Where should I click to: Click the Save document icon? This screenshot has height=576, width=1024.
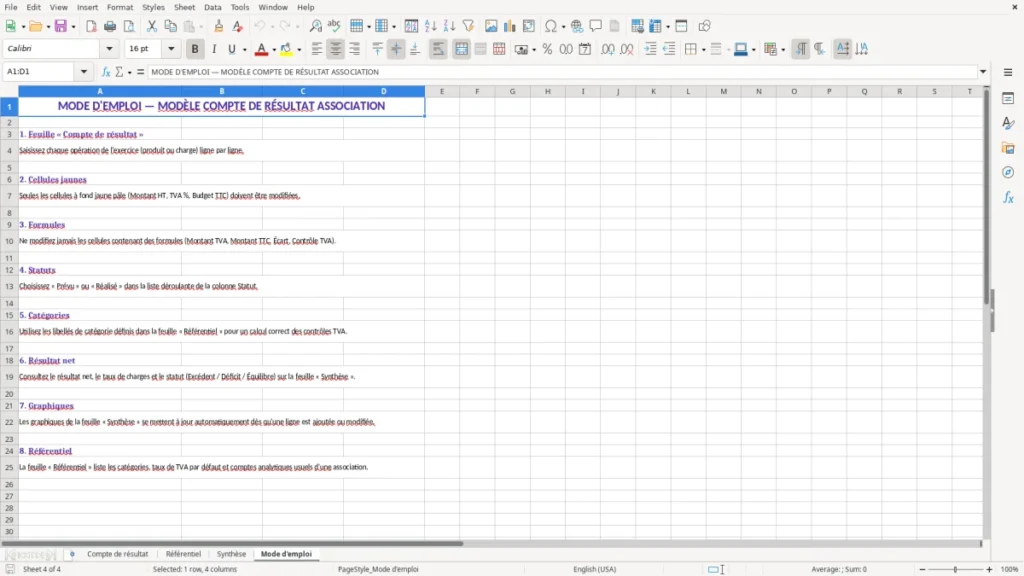pos(61,26)
